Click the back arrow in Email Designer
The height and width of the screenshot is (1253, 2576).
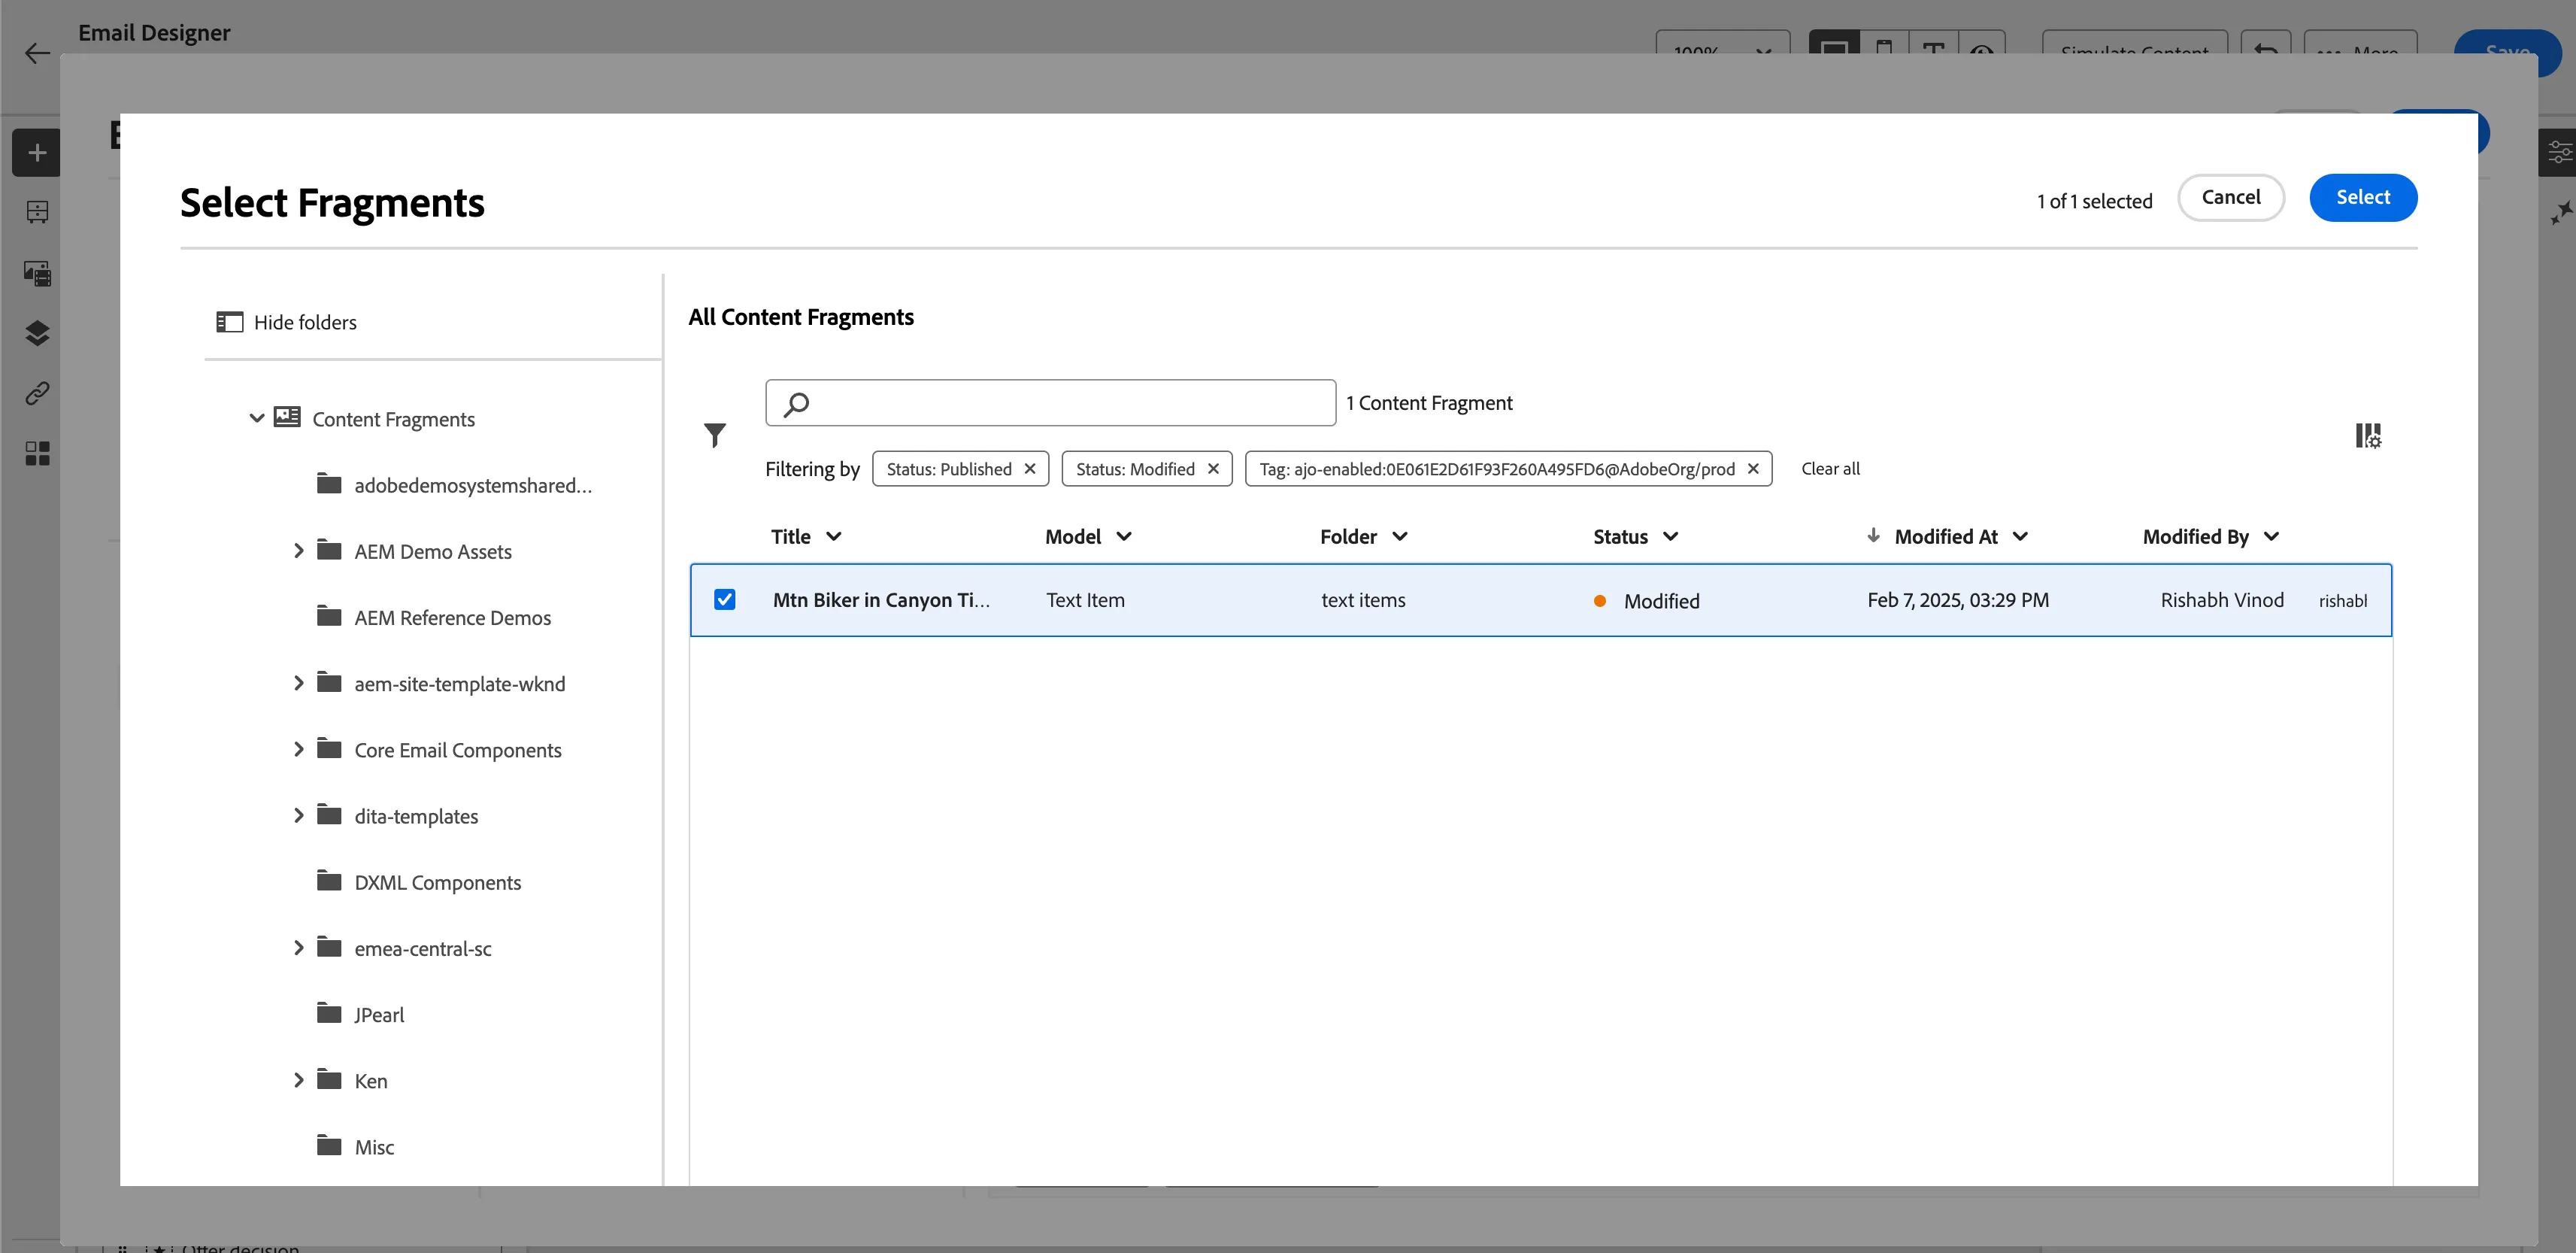(x=37, y=52)
